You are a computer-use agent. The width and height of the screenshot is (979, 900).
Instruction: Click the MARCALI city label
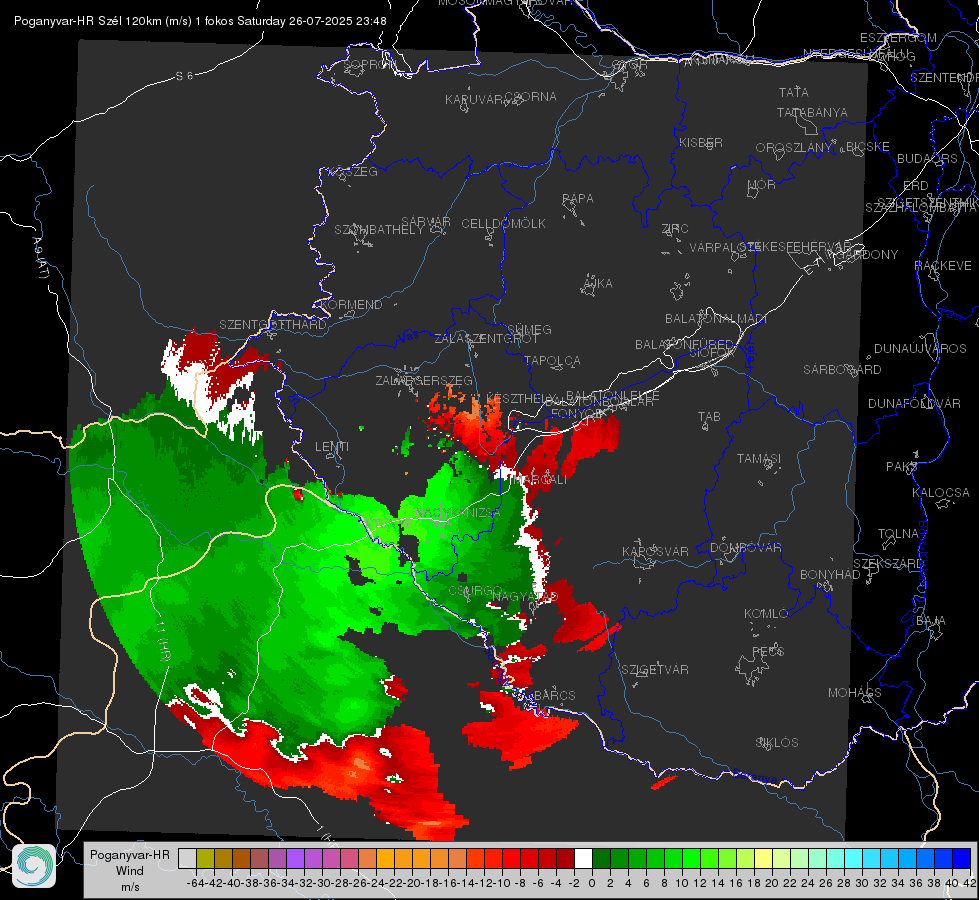click(x=539, y=480)
